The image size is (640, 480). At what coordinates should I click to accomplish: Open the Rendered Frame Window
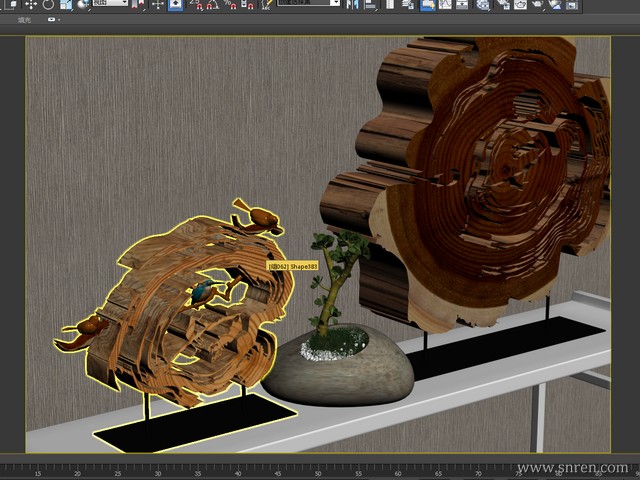[520, 4]
